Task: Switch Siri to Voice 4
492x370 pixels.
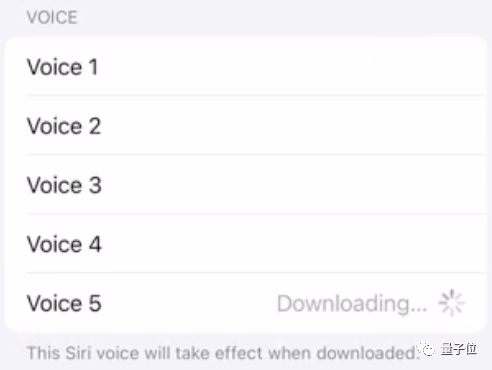Action: 246,243
